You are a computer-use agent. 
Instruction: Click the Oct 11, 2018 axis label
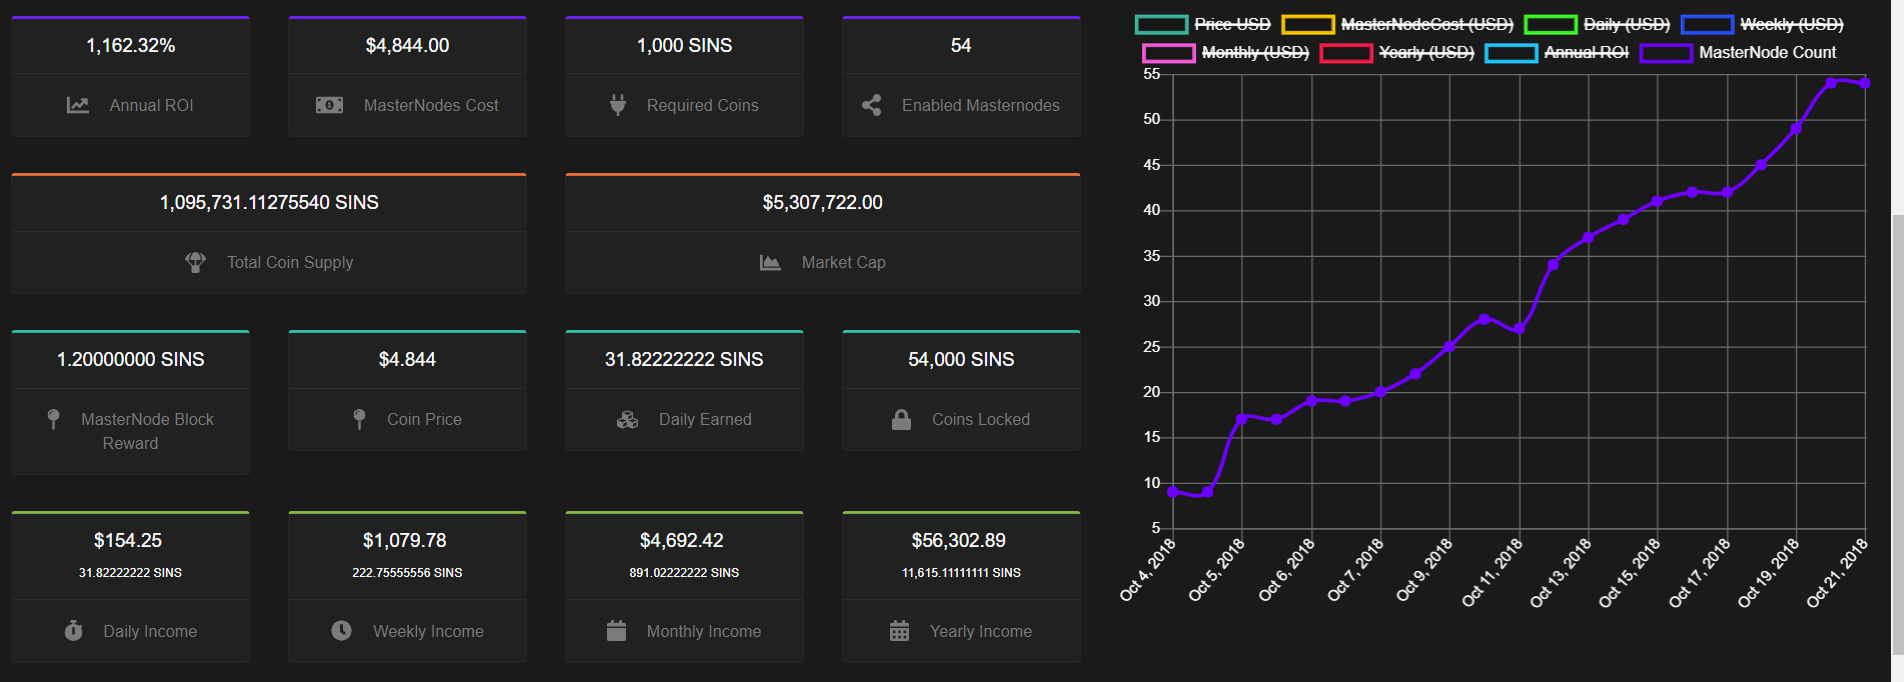tap(1492, 572)
